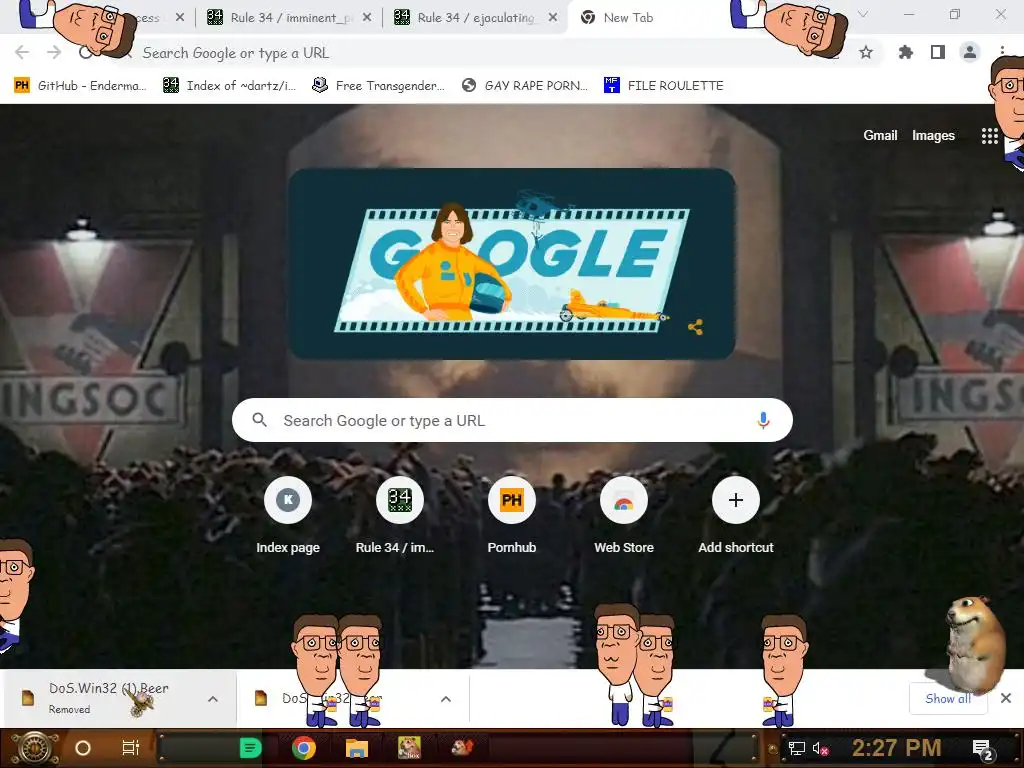Open the network tray icon
The height and width of the screenshot is (768, 1024).
click(796, 748)
